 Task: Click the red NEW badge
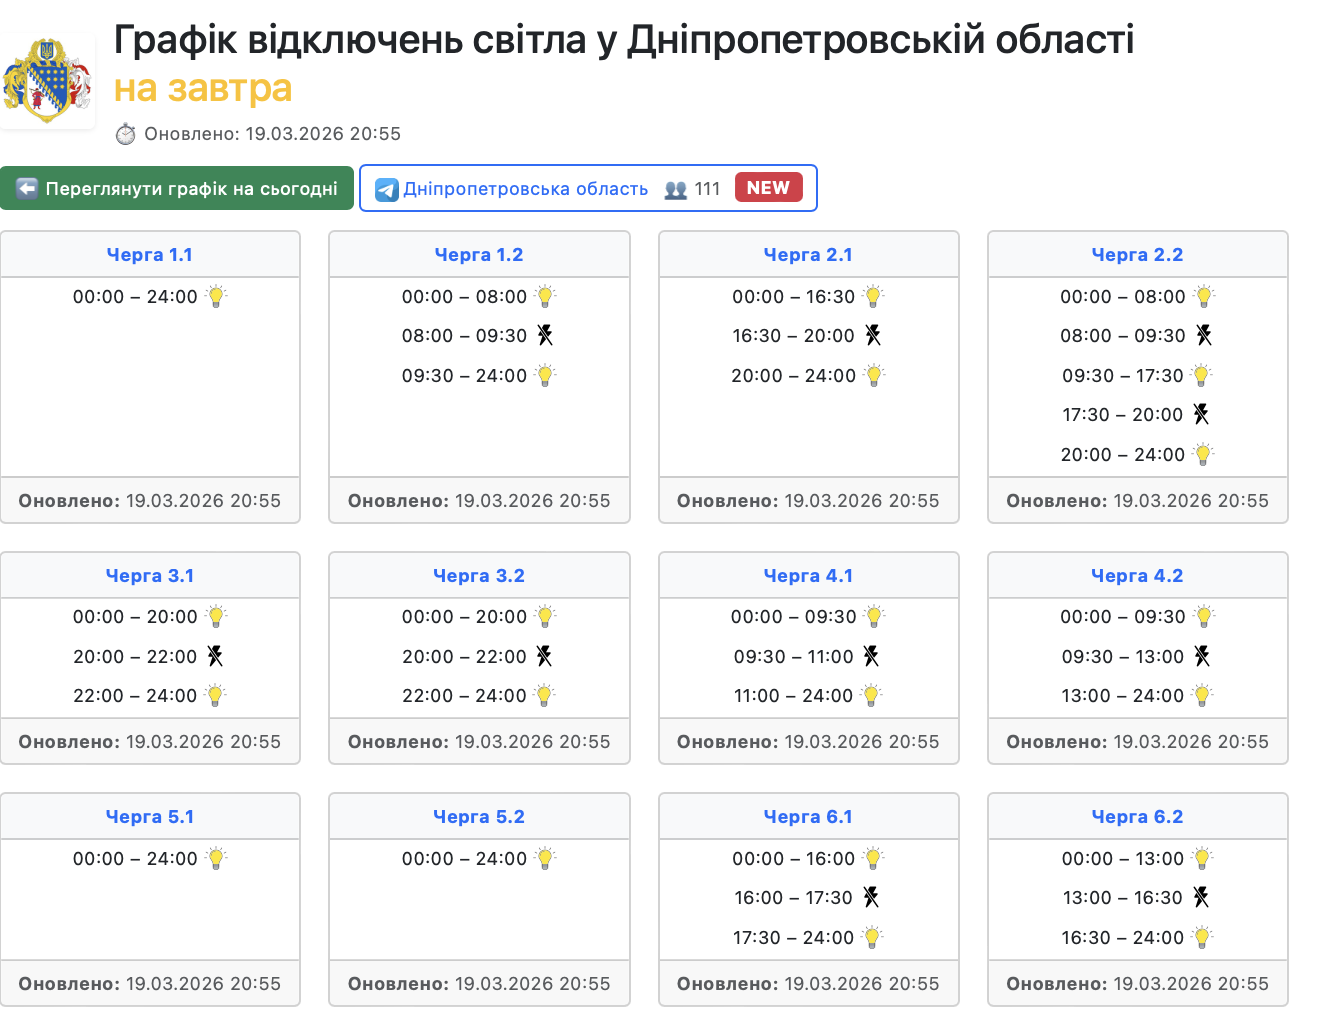768,188
